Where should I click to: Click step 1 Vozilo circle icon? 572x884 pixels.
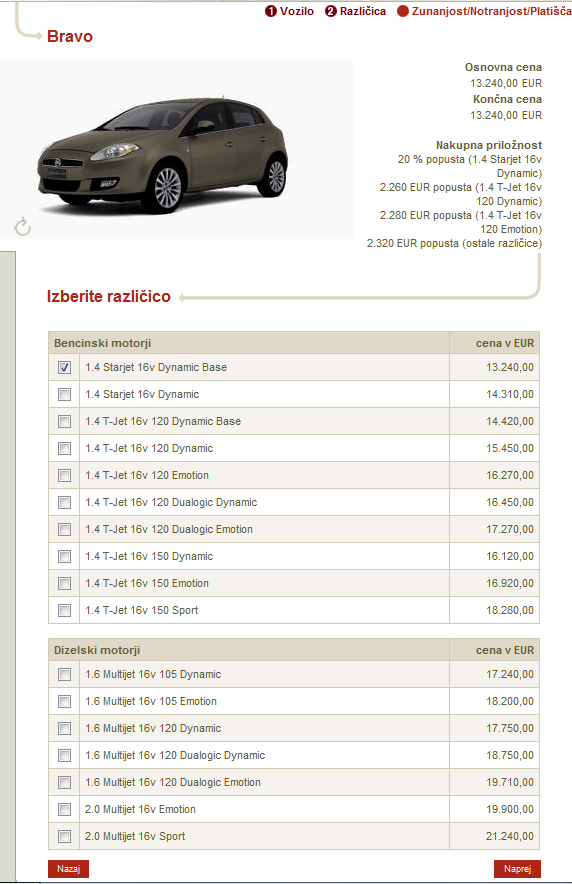pyautogui.click(x=271, y=11)
